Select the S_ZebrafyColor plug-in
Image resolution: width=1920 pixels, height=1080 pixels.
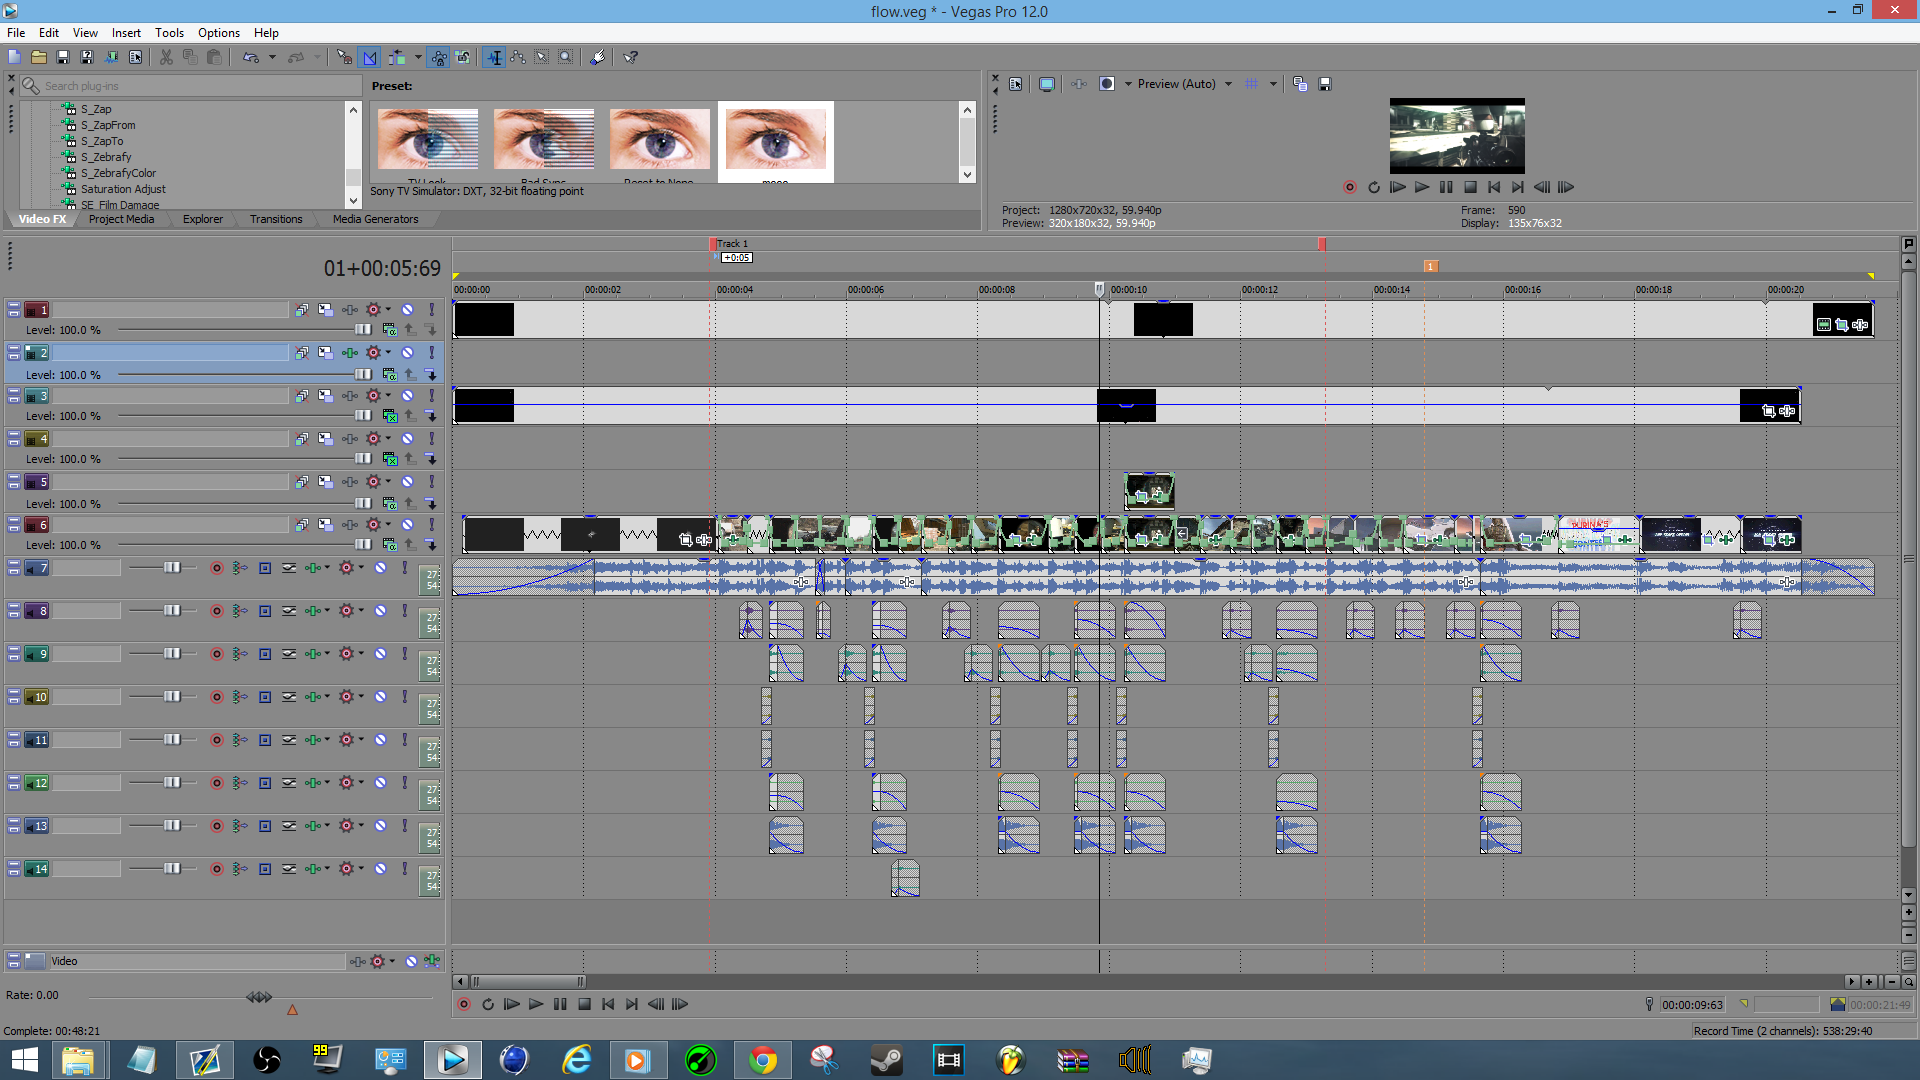118,173
